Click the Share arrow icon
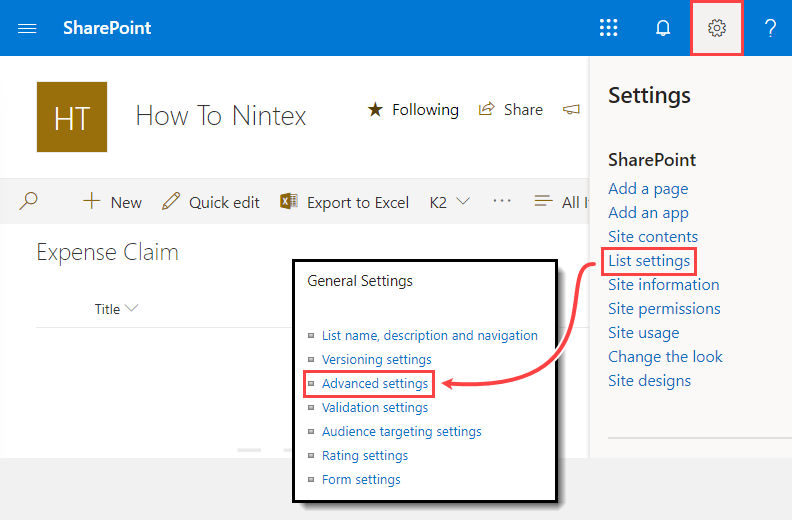 [486, 109]
